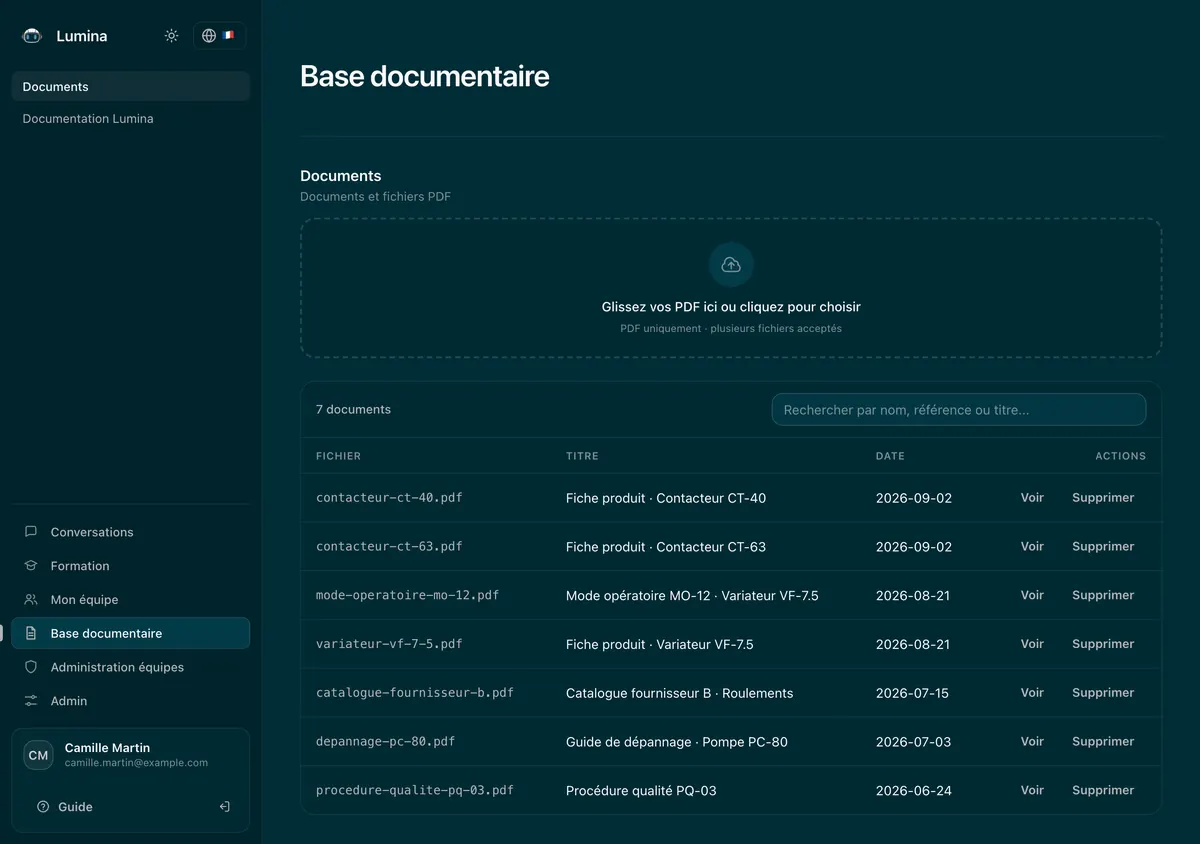Open the Admin section label
This screenshot has height=844, width=1200.
(x=69, y=701)
